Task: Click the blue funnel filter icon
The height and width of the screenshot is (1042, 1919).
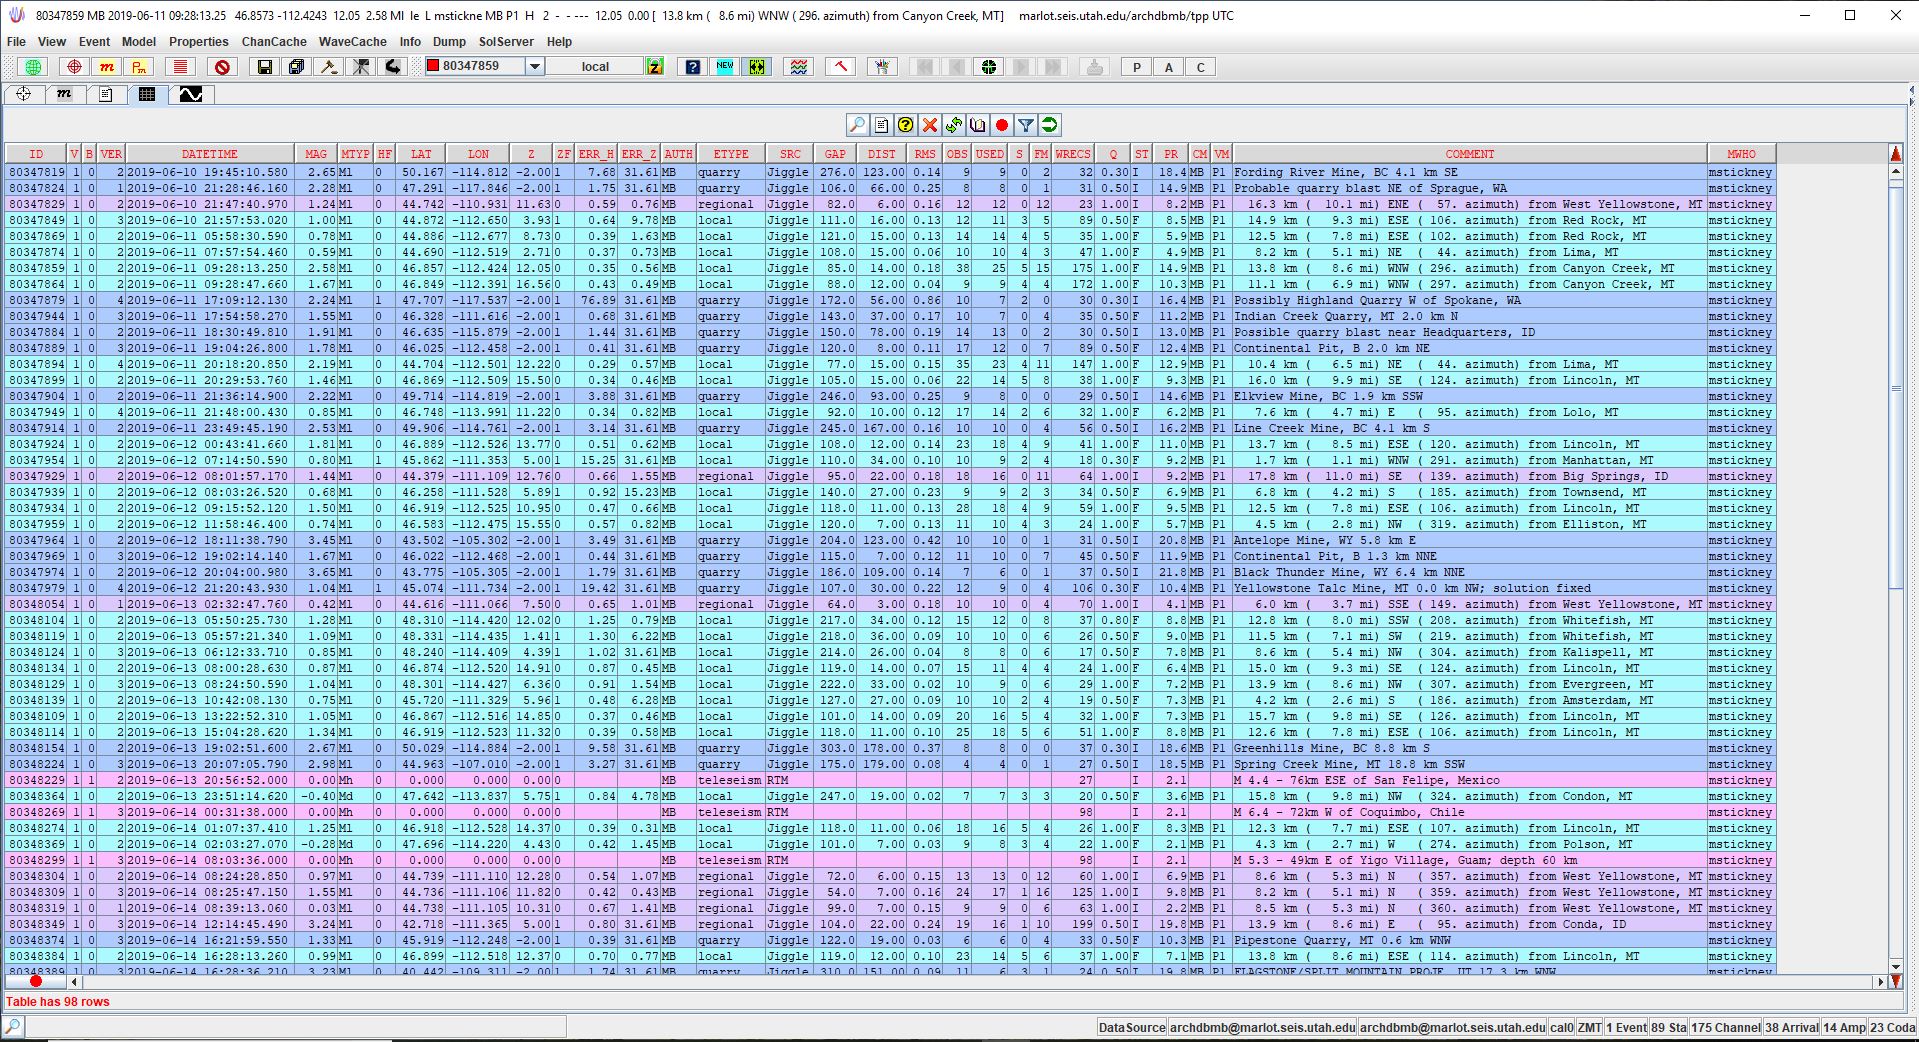Action: click(x=1025, y=125)
